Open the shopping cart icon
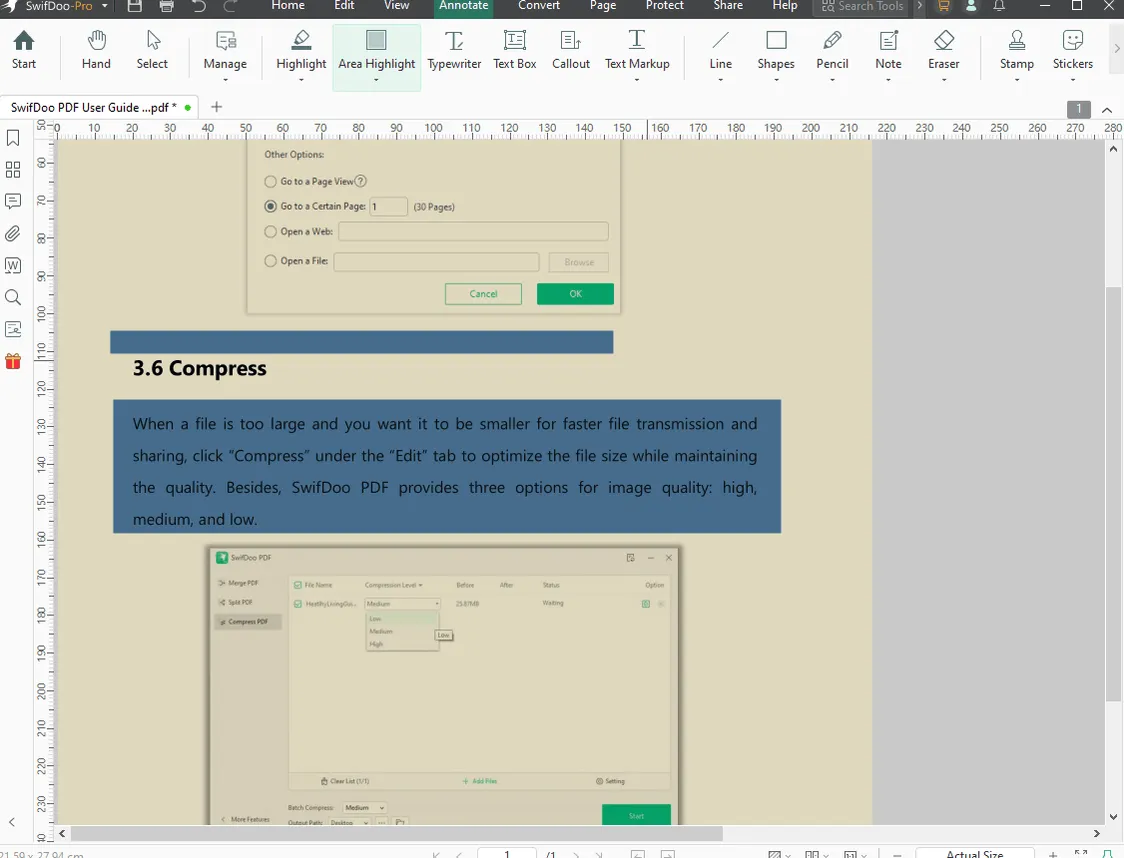Viewport: 1124px width, 858px height. [943, 6]
